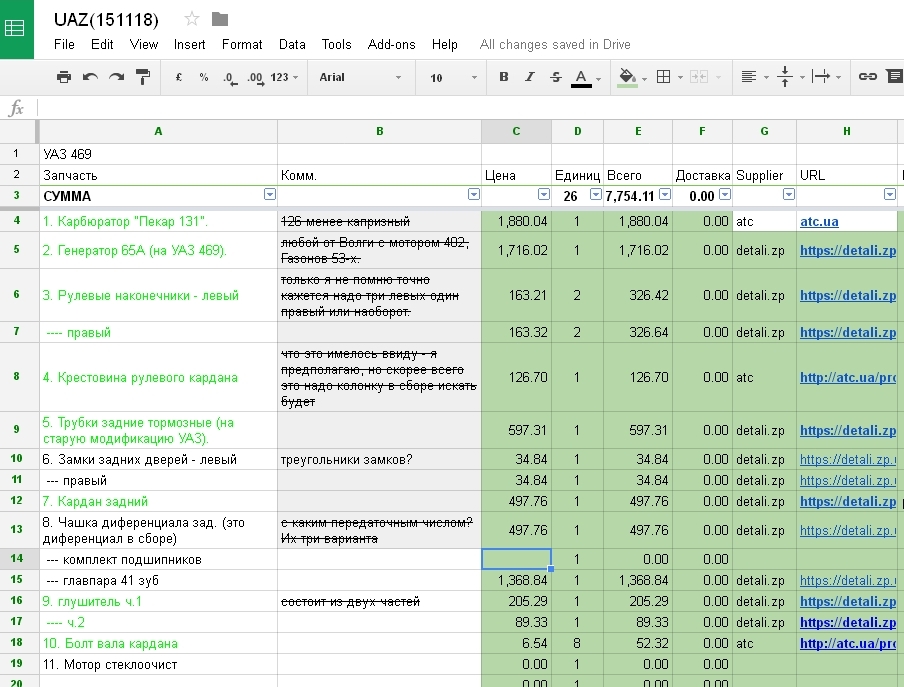Image resolution: width=904 pixels, height=687 pixels.
Task: Open filter dropdown in СУММА cell
Action: (x=269, y=195)
